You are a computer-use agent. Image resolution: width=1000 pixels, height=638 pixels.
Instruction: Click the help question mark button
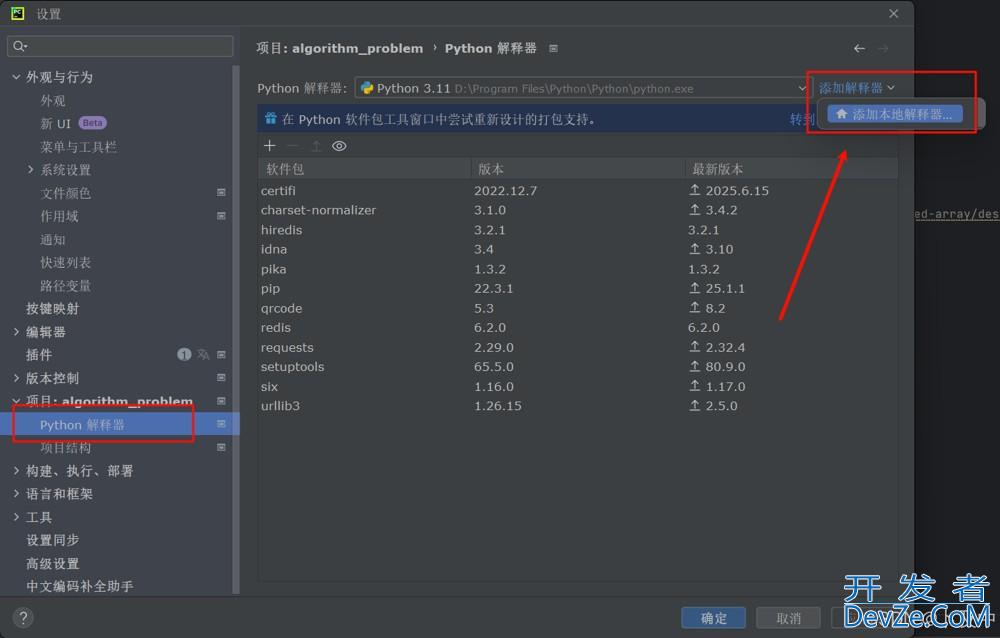(x=23, y=618)
